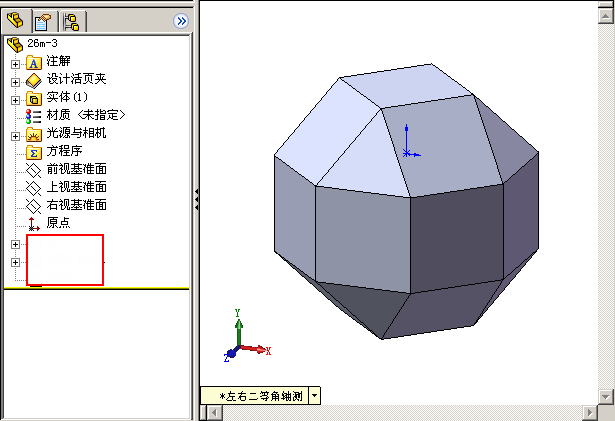The width and height of the screenshot is (615, 421).
Task: Click the vertical scrollbar down arrow
Action: [605, 396]
